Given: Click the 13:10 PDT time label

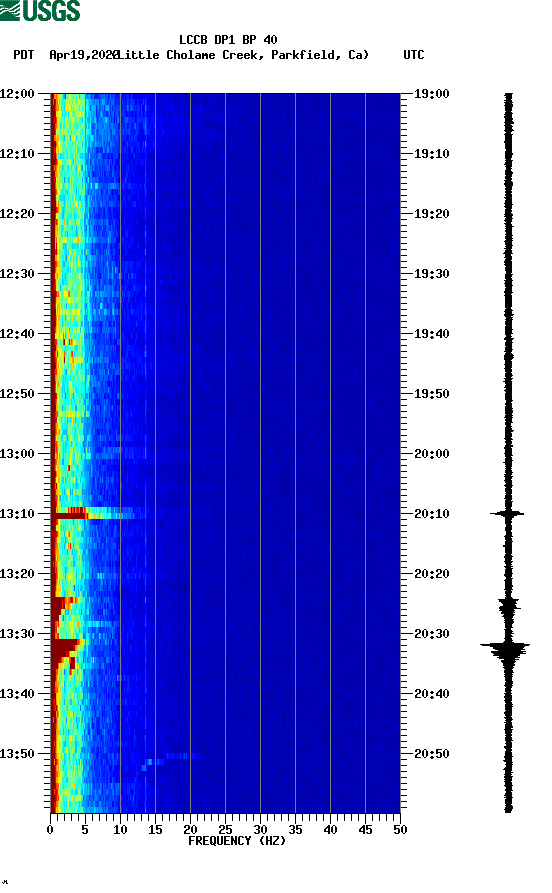Looking at the screenshot, I should click(x=17, y=514).
